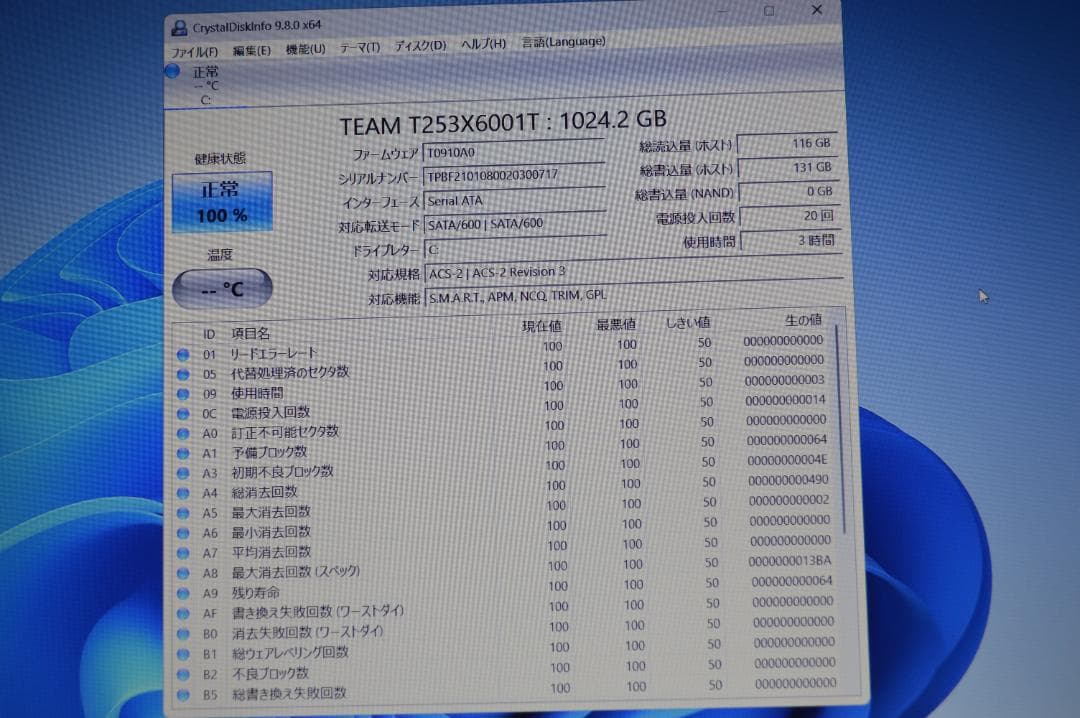Select the 総ウェアレベリング回数 row name
Screen dimensions: 1080x718
pos(291,653)
